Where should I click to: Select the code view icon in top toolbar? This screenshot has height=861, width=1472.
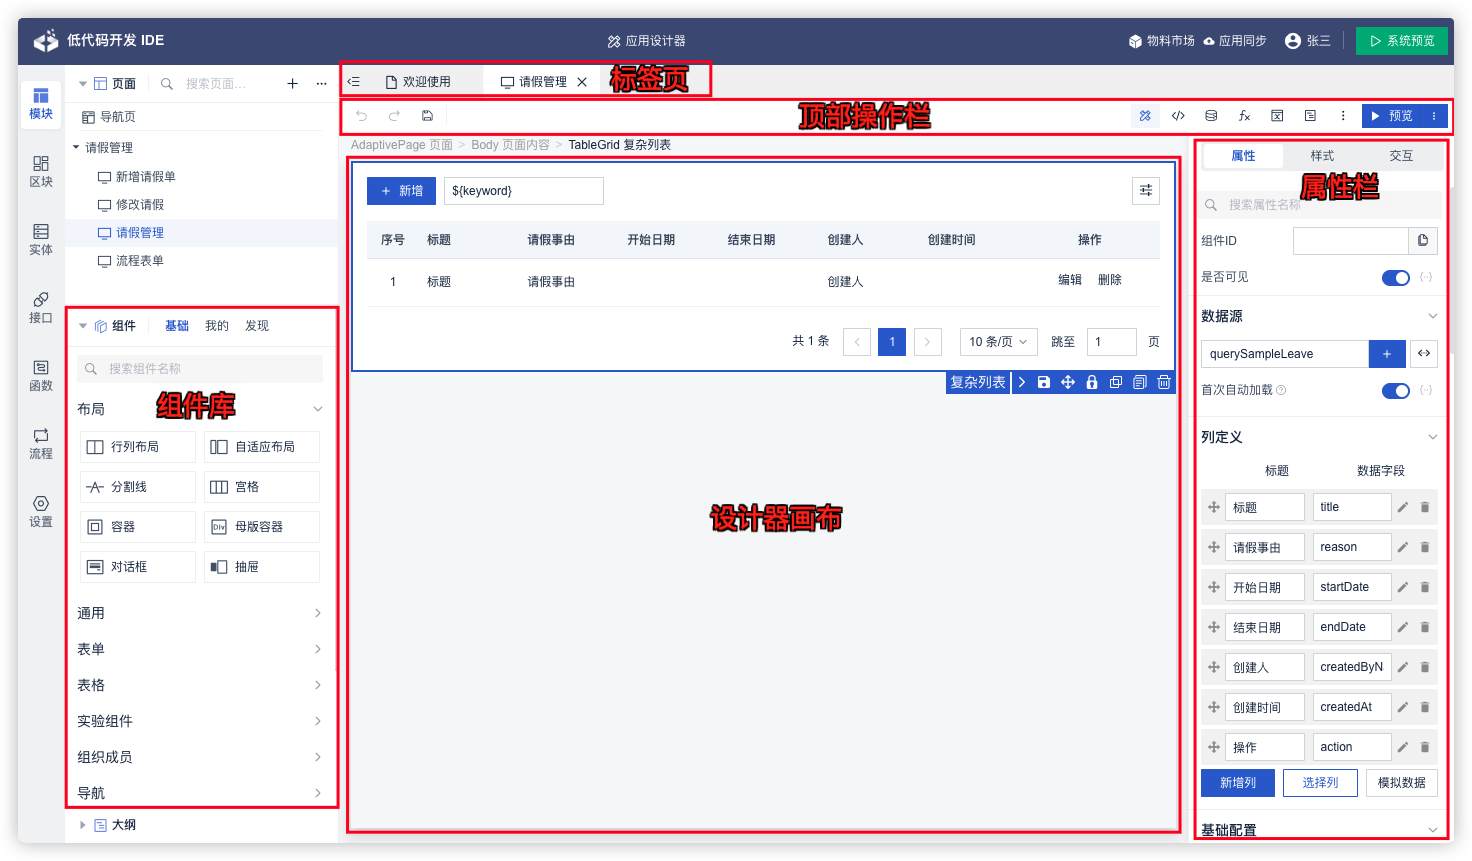click(1178, 115)
